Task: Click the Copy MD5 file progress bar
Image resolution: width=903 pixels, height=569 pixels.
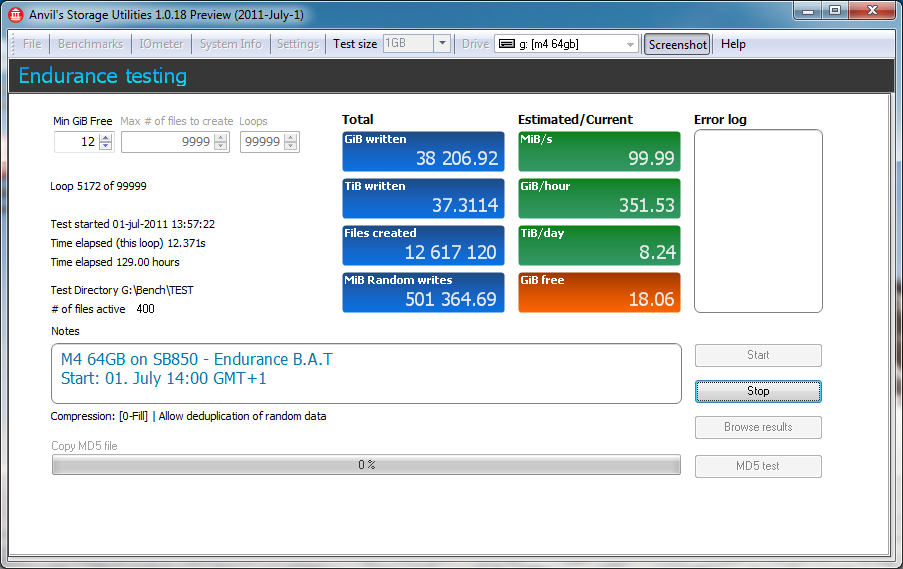Action: tap(366, 465)
